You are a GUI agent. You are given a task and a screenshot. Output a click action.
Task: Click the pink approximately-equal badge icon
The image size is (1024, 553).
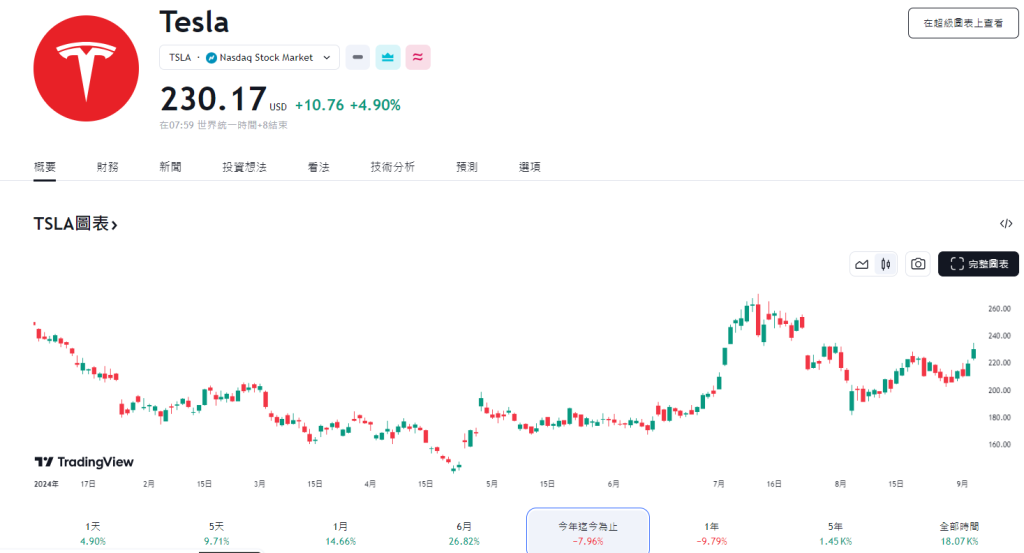418,57
